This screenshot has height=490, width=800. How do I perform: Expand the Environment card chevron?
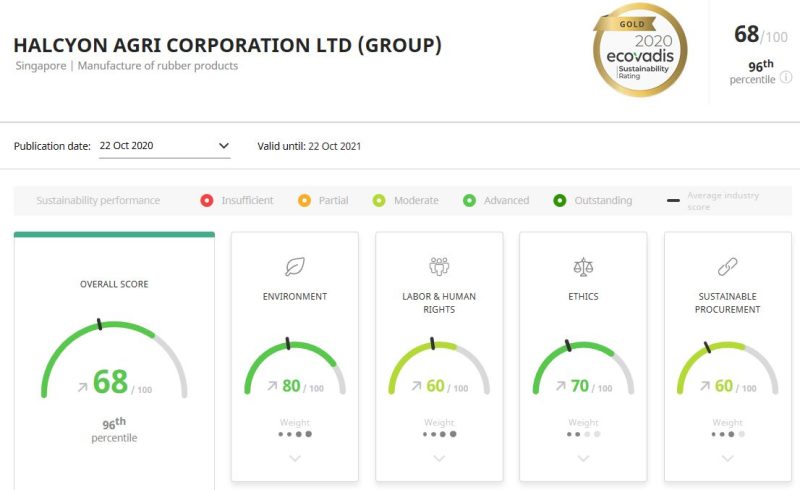(x=295, y=458)
